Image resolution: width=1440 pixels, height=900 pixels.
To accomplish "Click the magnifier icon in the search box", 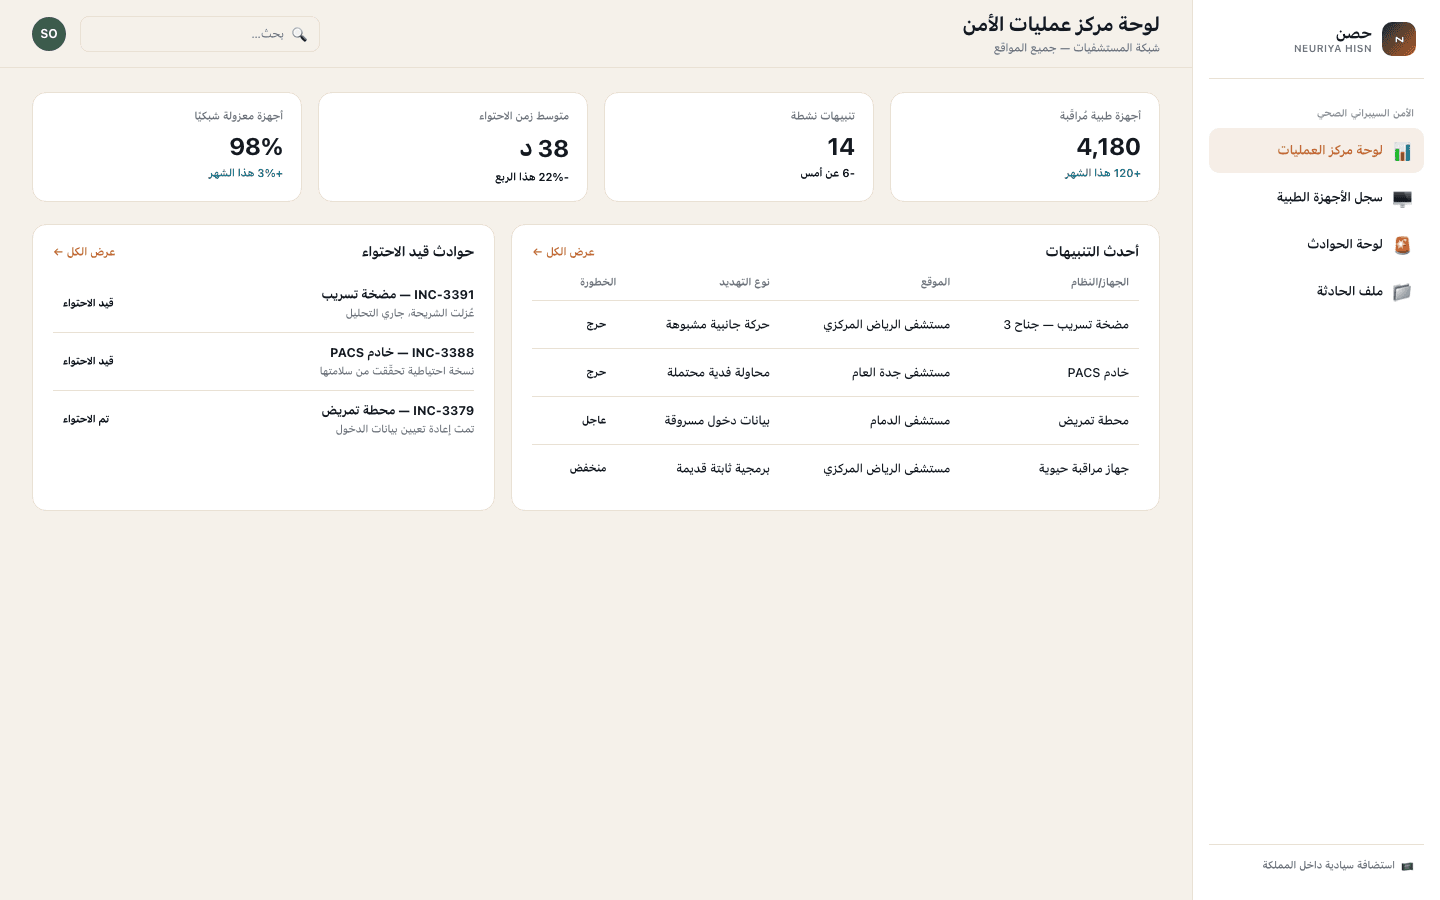I will click(299, 34).
